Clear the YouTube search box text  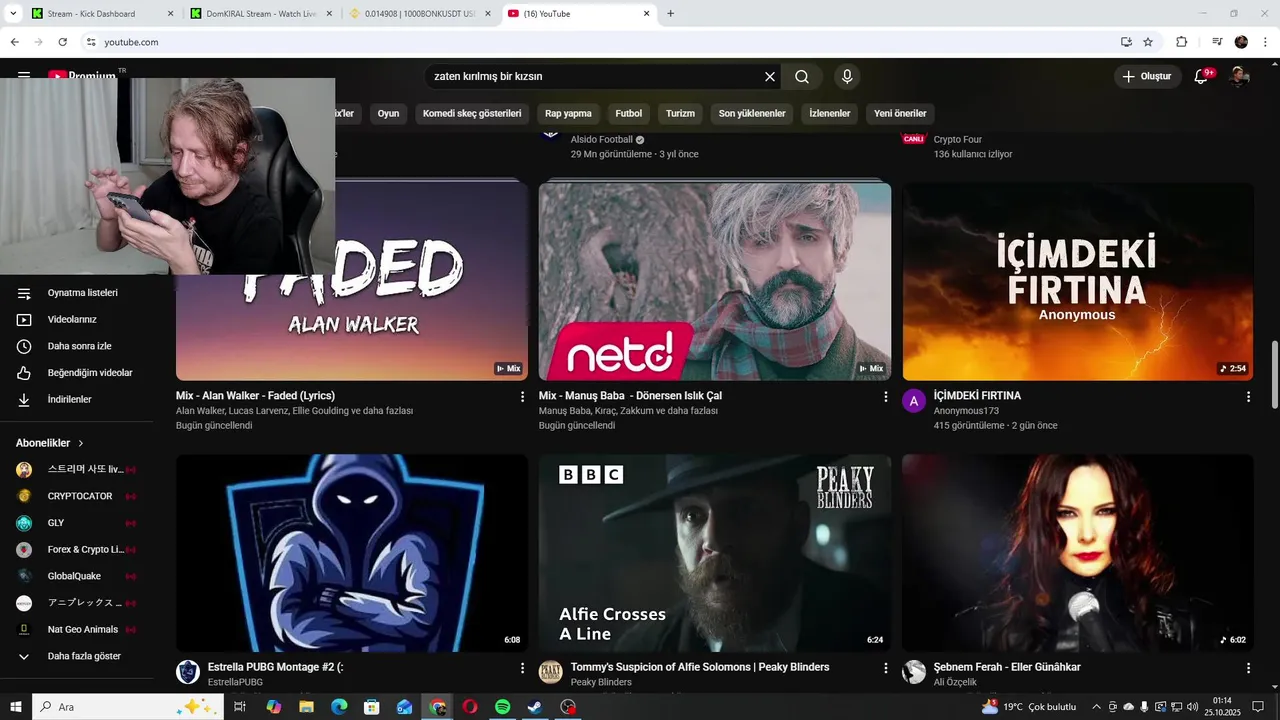pos(770,77)
